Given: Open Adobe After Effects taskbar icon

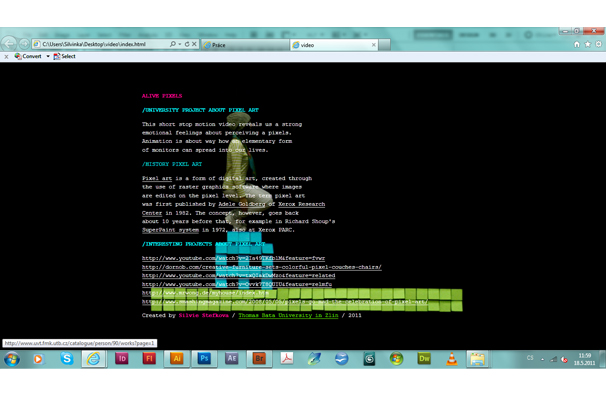Looking at the screenshot, I should pyautogui.click(x=231, y=358).
